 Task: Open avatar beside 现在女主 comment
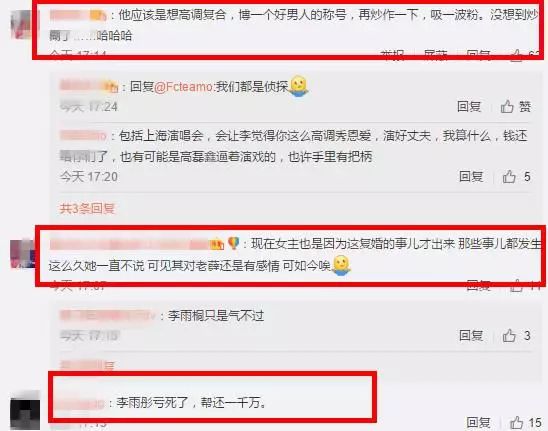click(23, 254)
